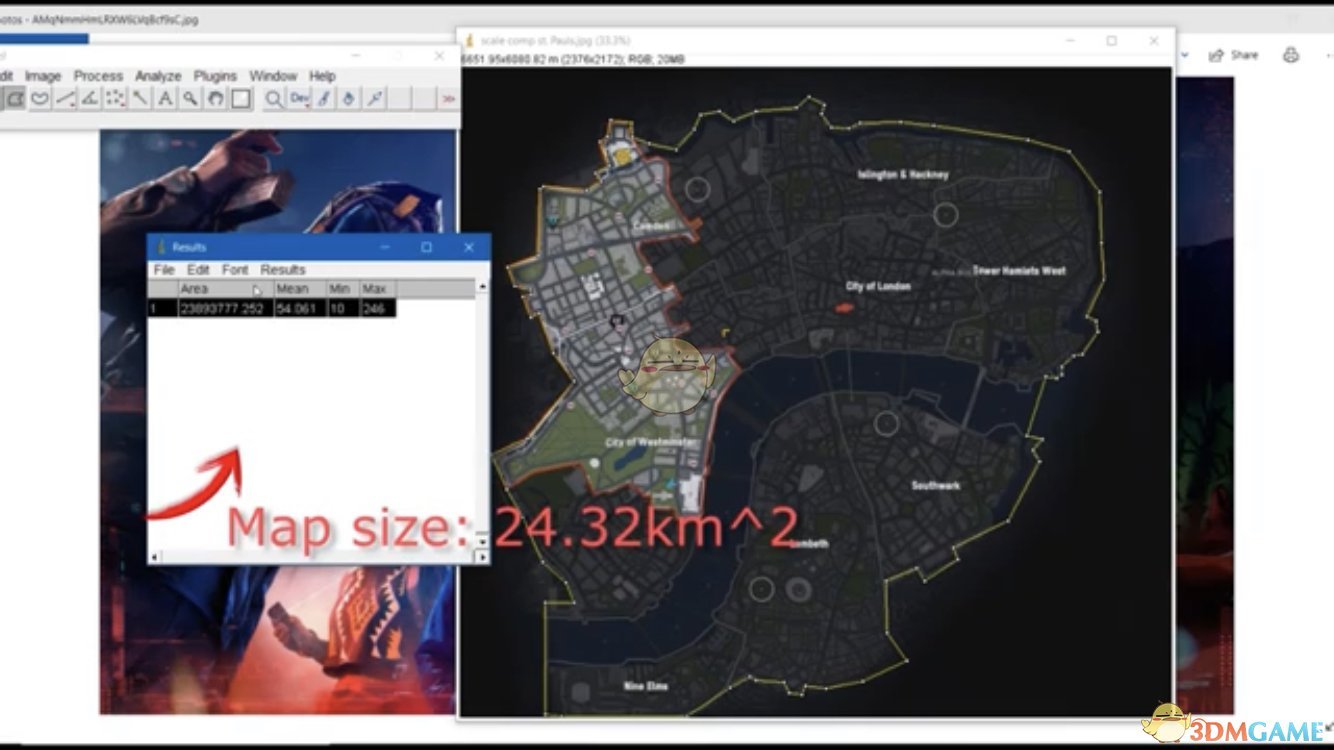The image size is (1334, 750).
Task: Click the Max column header
Action: pyautogui.click(x=377, y=289)
